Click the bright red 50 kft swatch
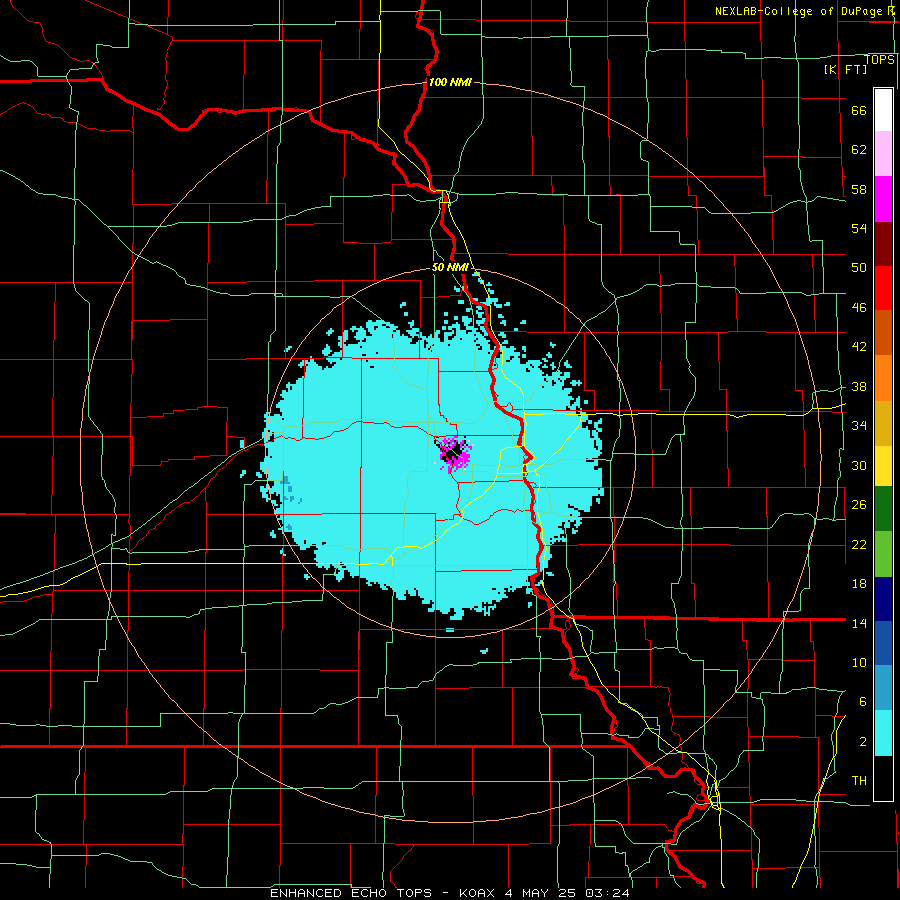The image size is (900, 900). pyautogui.click(x=883, y=289)
